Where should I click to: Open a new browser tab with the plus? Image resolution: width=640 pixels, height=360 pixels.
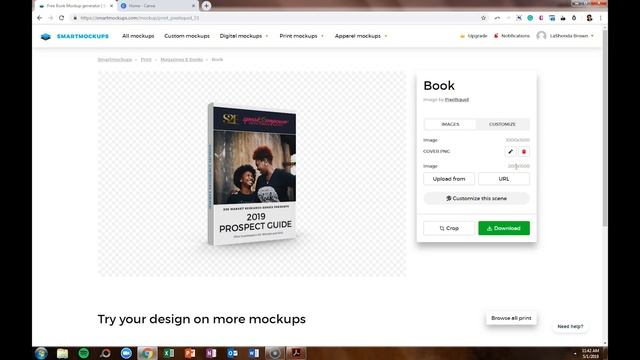click(x=206, y=6)
